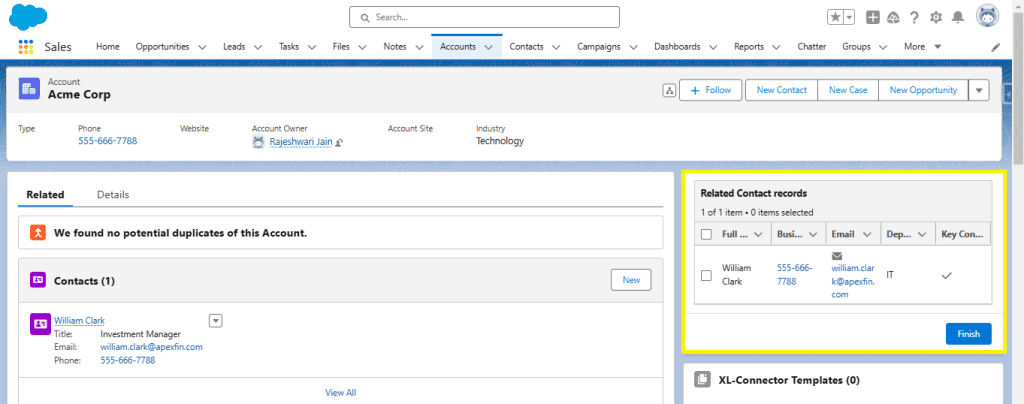Open the Help question mark icon
The height and width of the screenshot is (404, 1024).
click(914, 18)
